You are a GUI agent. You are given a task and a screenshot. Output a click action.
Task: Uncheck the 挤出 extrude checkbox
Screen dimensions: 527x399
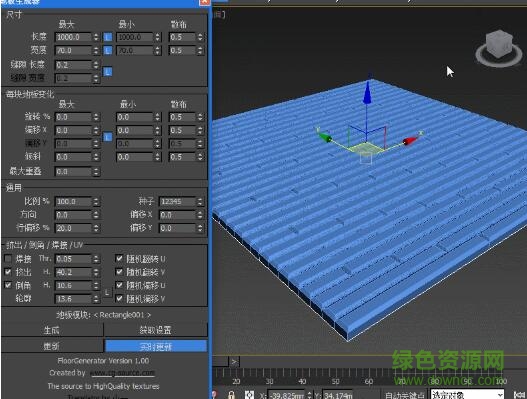8,272
